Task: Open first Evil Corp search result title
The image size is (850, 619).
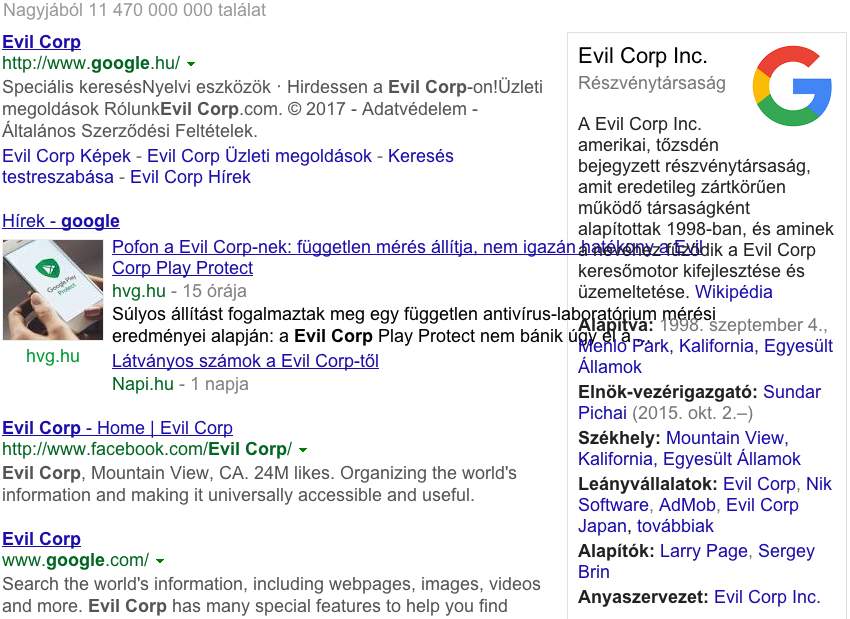Action: [x=41, y=42]
